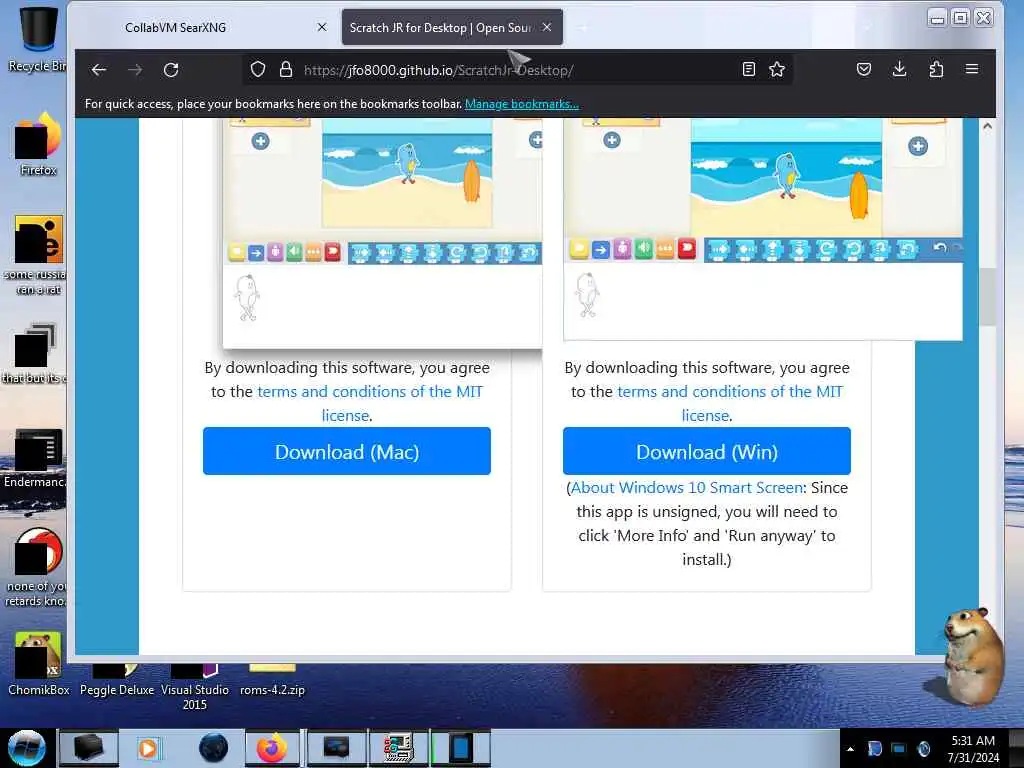Select the roms-4.2.zip desktop file
This screenshot has width=1024, height=768.
(x=272, y=681)
